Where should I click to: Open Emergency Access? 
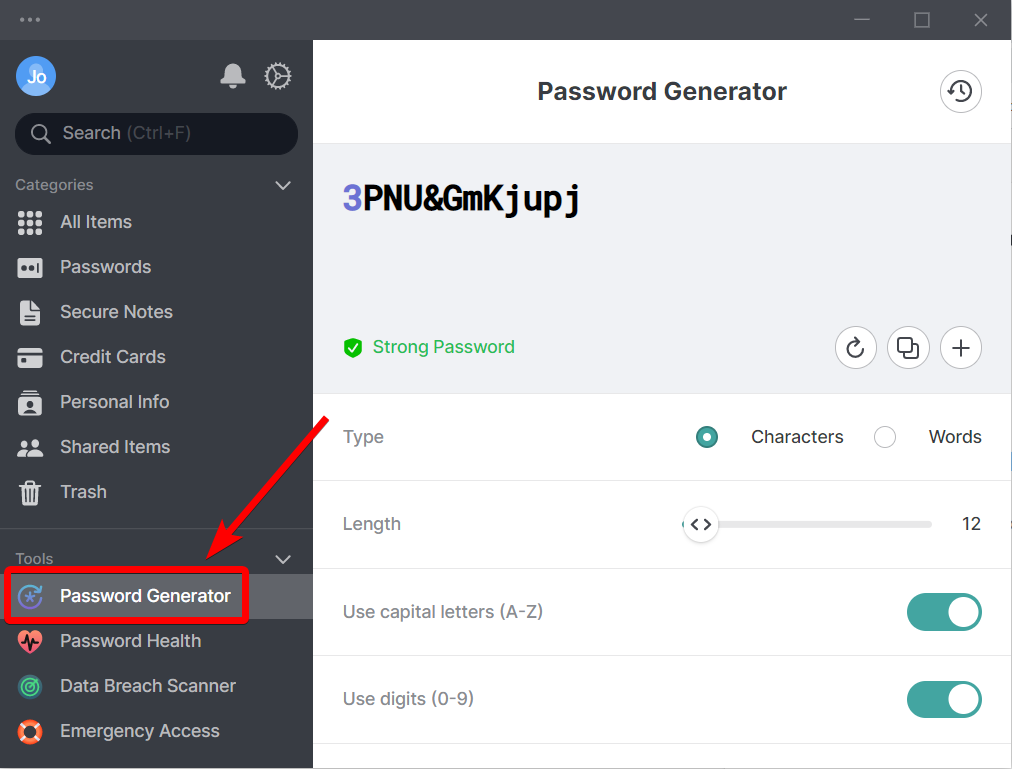[139, 731]
